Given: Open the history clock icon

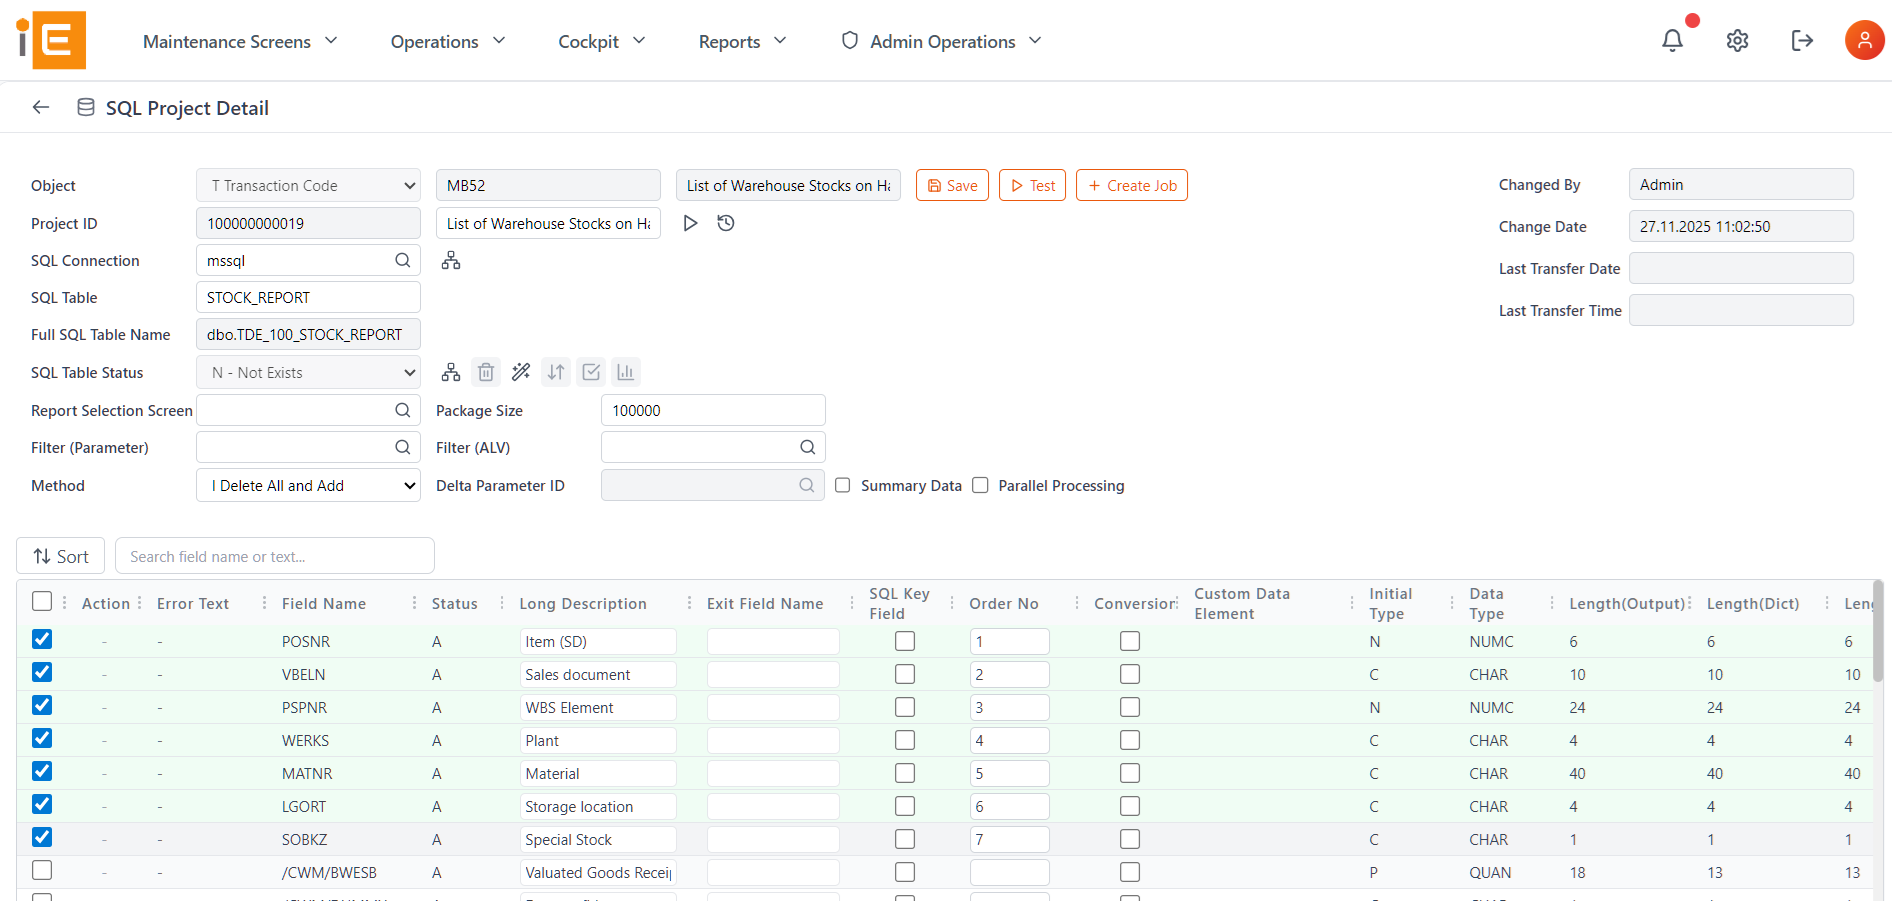Looking at the screenshot, I should point(726,223).
